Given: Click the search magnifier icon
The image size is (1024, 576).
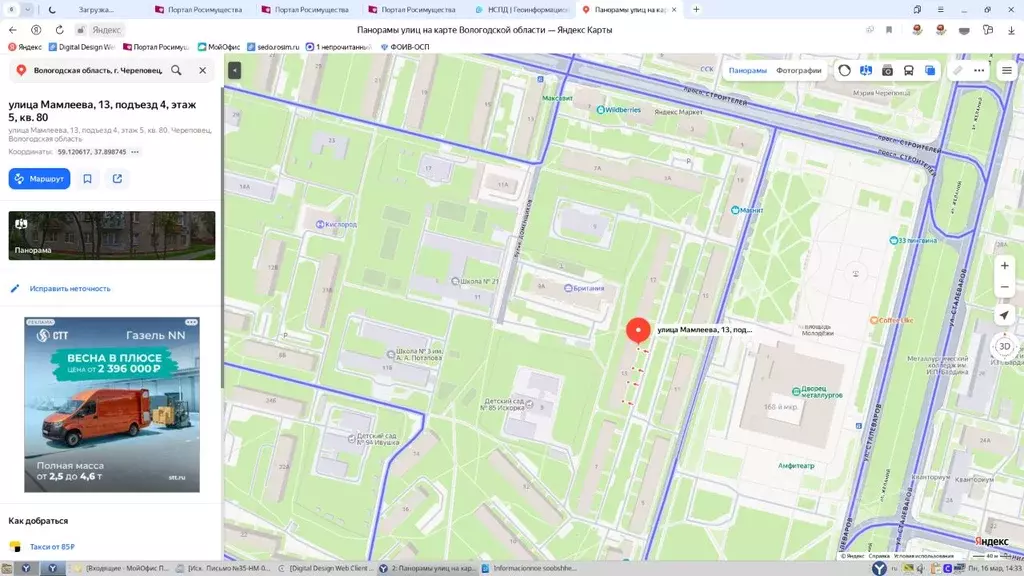Looking at the screenshot, I should tap(177, 71).
